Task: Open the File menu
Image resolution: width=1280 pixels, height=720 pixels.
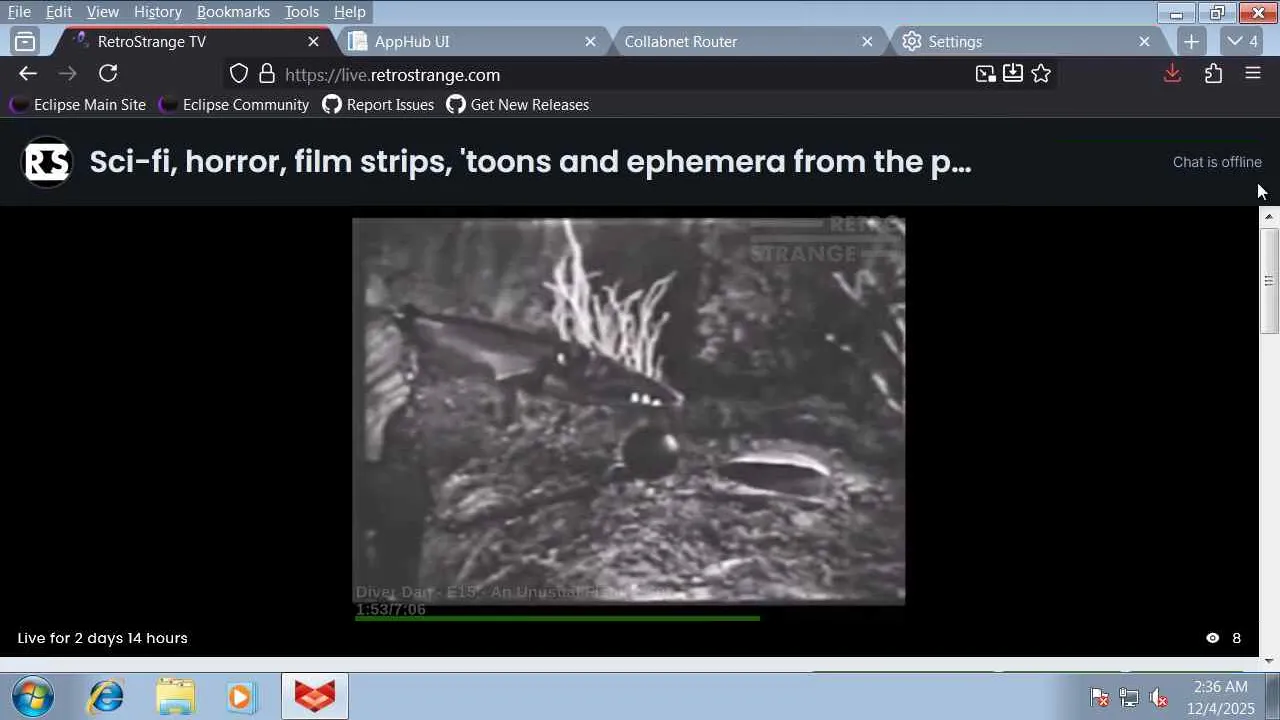Action: click(19, 12)
